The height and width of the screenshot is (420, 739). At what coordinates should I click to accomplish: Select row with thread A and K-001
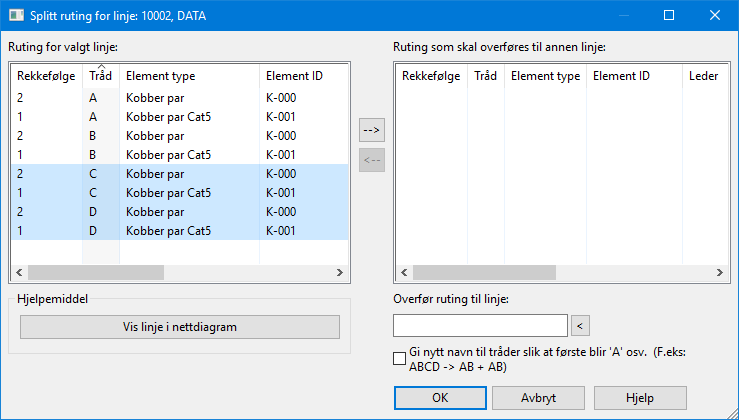(x=180, y=117)
